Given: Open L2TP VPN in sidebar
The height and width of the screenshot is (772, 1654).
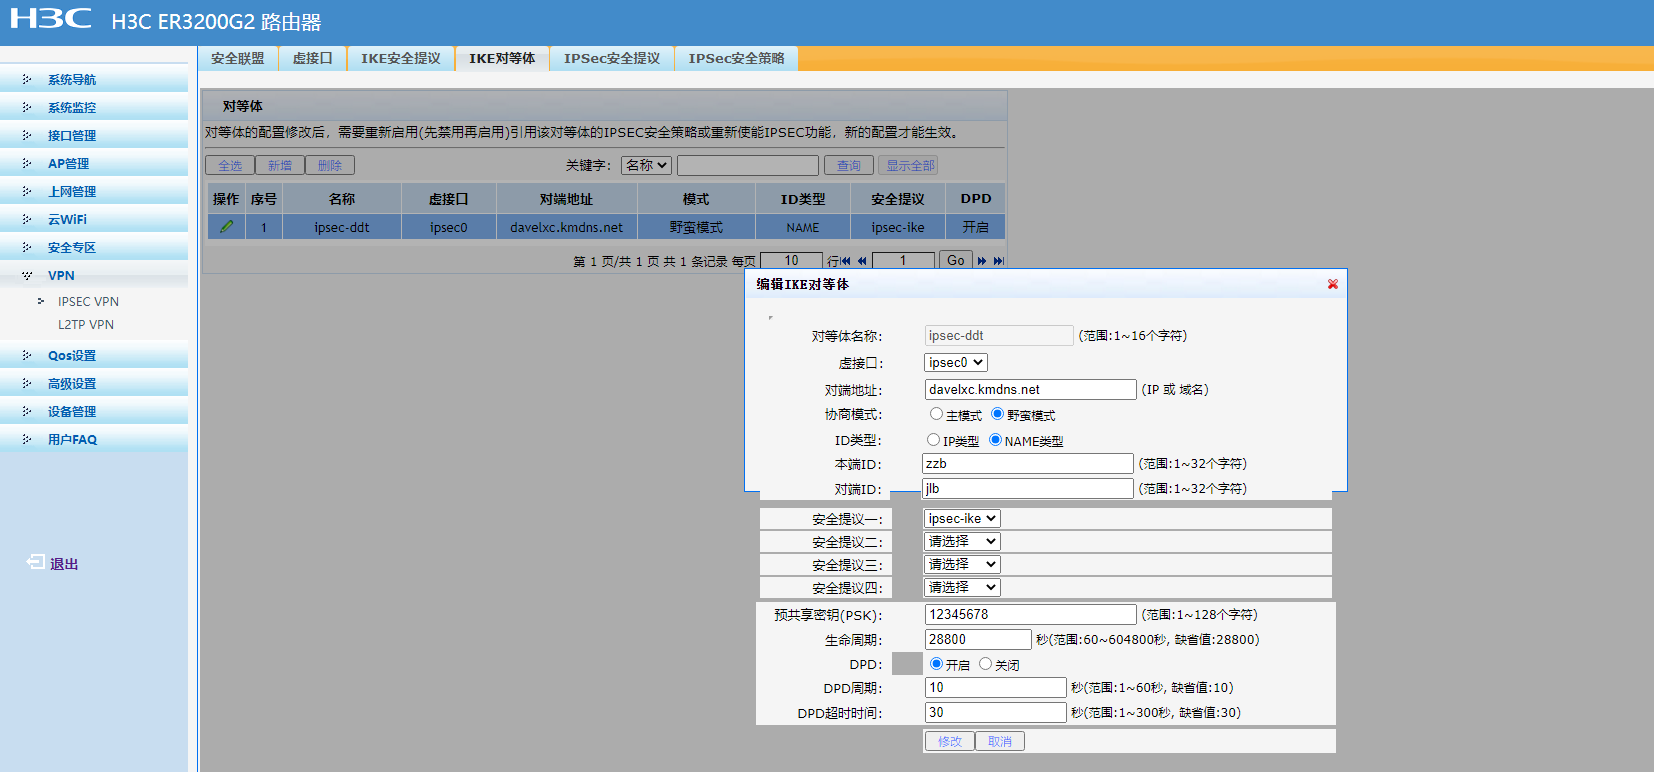Looking at the screenshot, I should pyautogui.click(x=86, y=325).
